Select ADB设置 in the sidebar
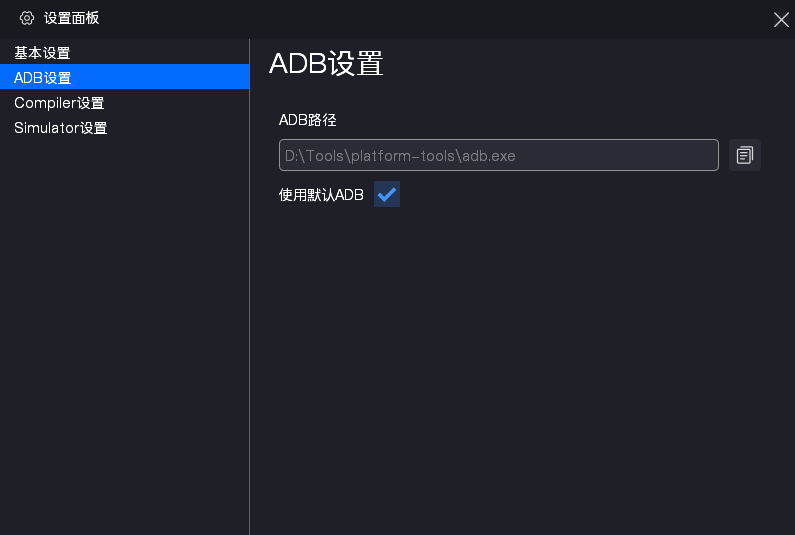 [x=42, y=77]
